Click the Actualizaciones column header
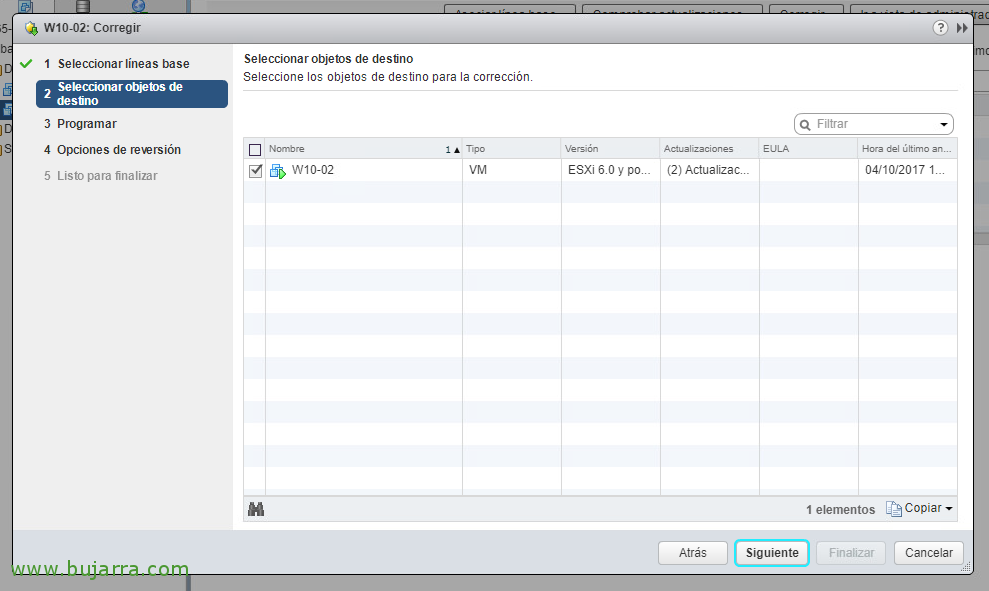Image resolution: width=989 pixels, height=591 pixels. pos(710,149)
